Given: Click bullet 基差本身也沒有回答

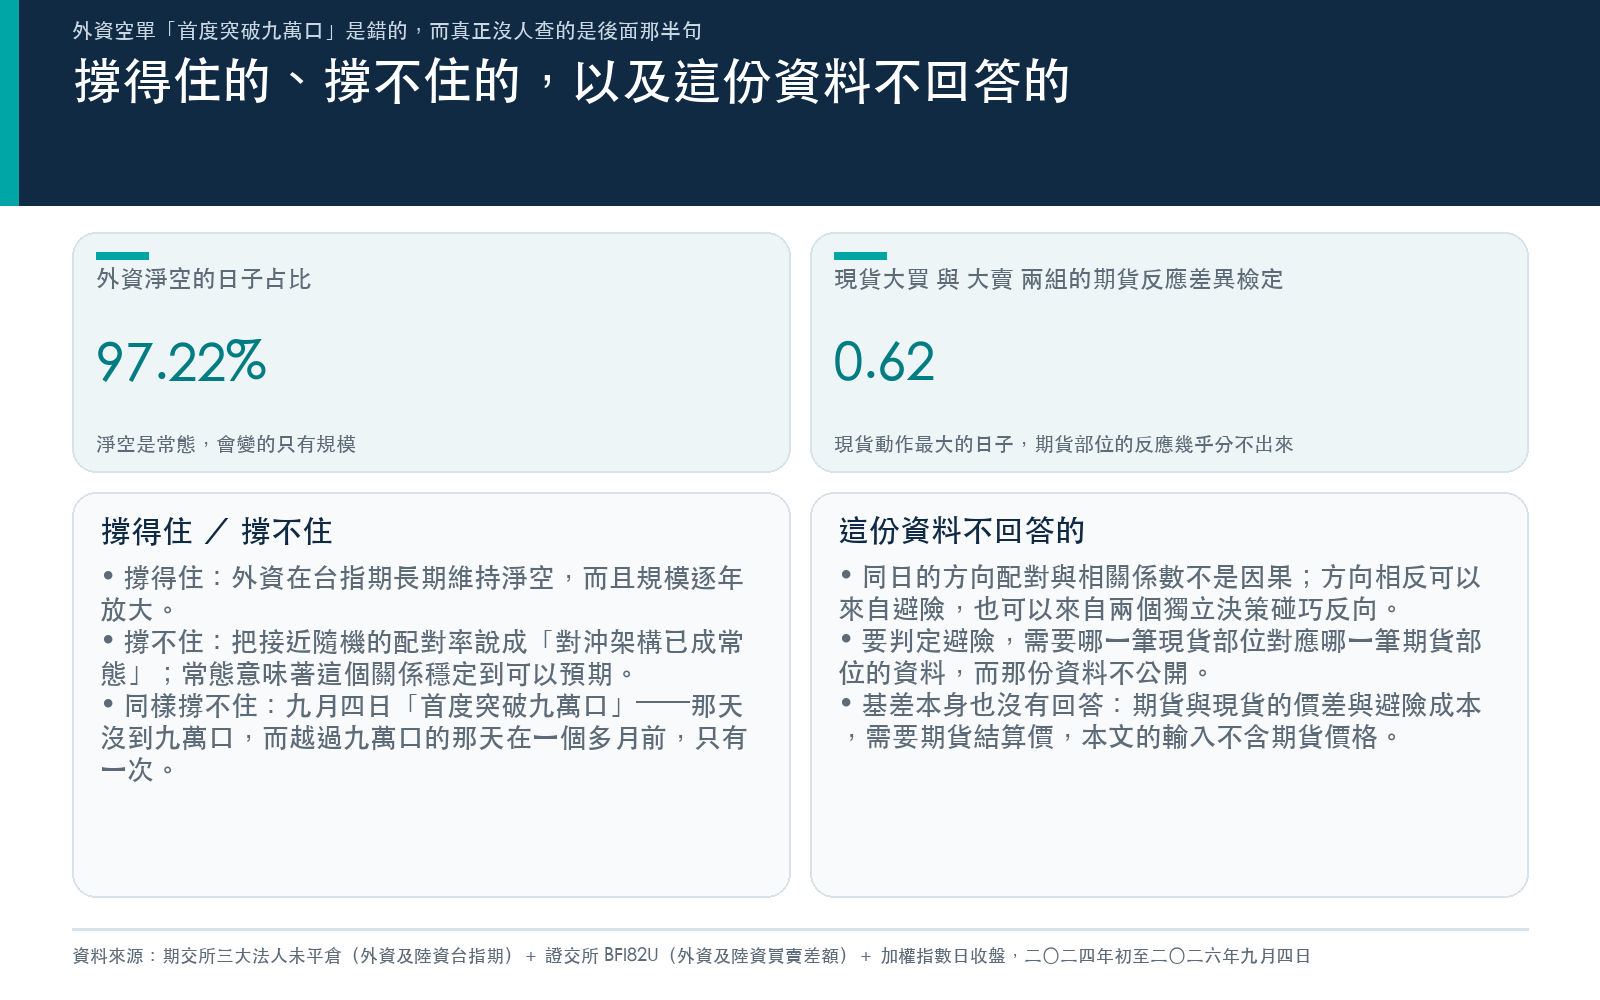Looking at the screenshot, I should pos(1160,721).
